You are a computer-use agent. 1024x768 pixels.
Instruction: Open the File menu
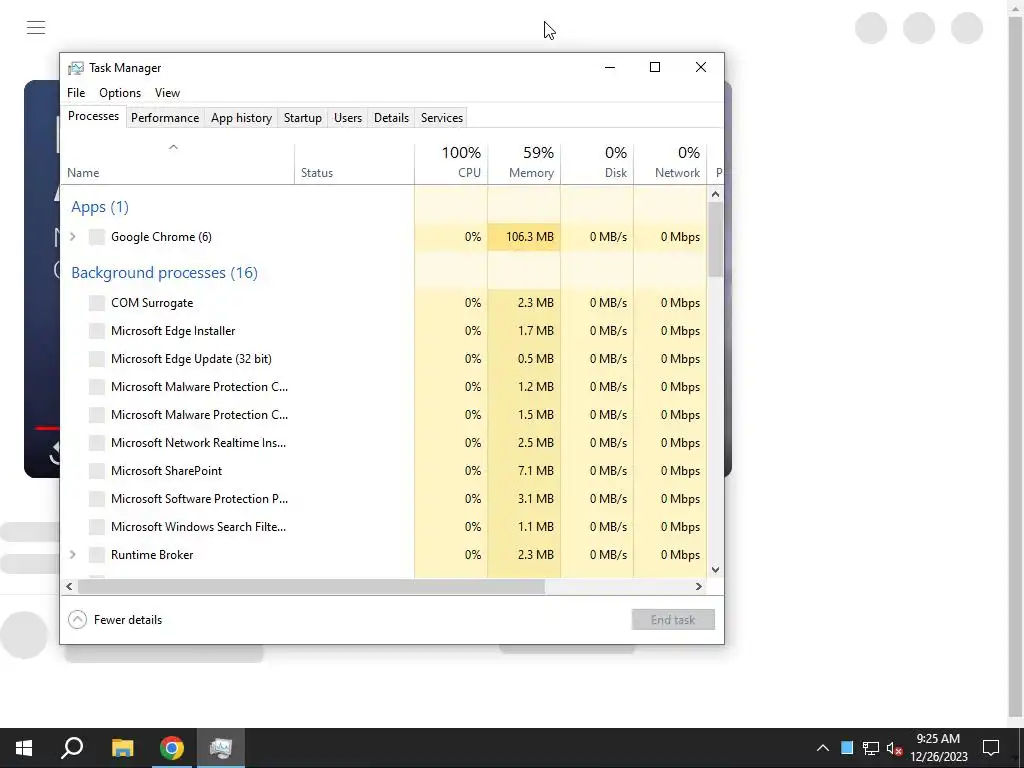[76, 93]
